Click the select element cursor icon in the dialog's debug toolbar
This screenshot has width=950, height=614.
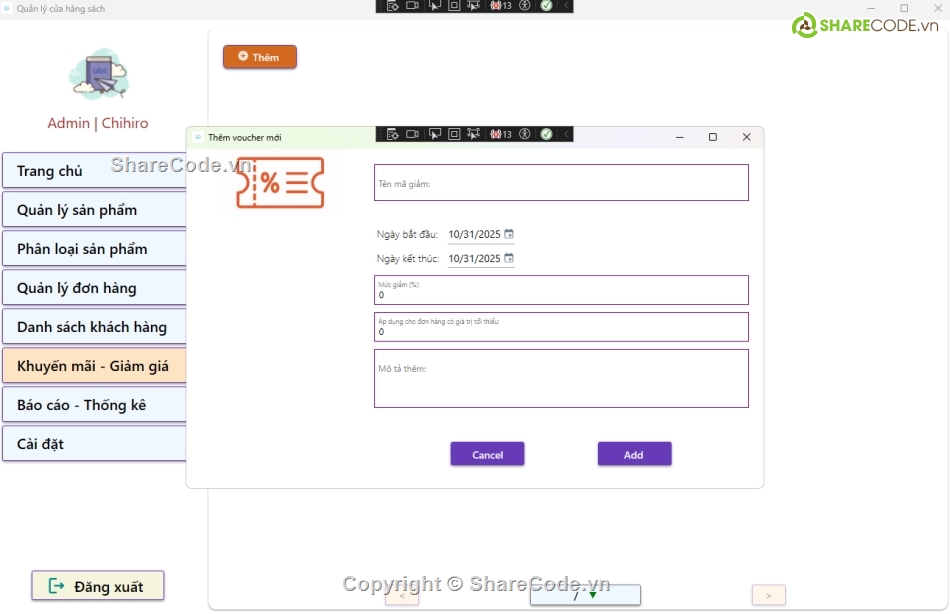click(x=434, y=134)
